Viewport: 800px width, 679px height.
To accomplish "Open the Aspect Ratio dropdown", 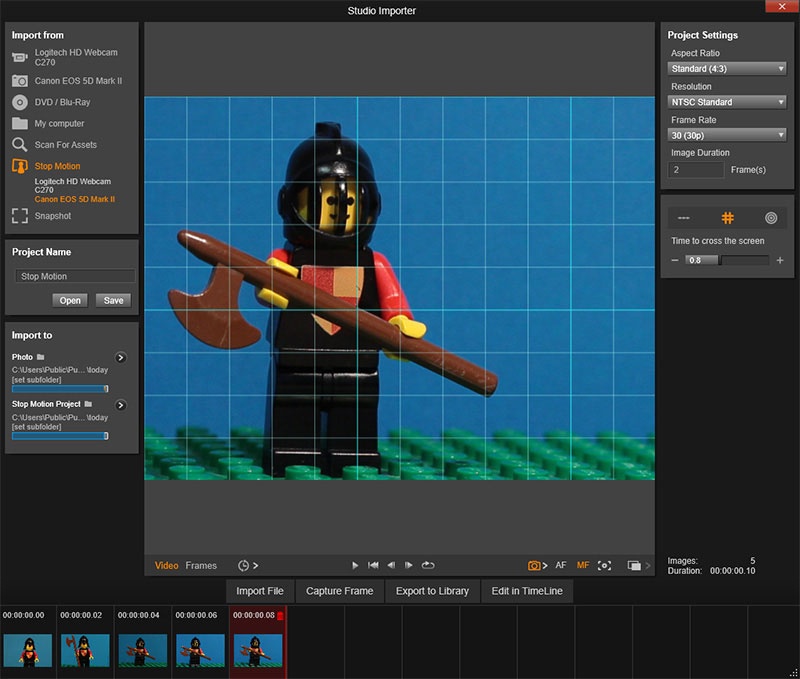I will click(727, 68).
